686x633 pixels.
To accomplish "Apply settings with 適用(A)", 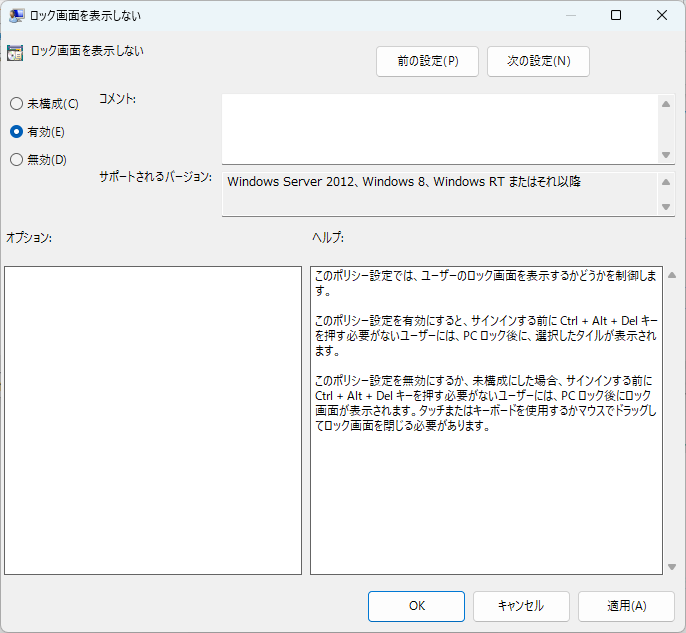I will [627, 606].
